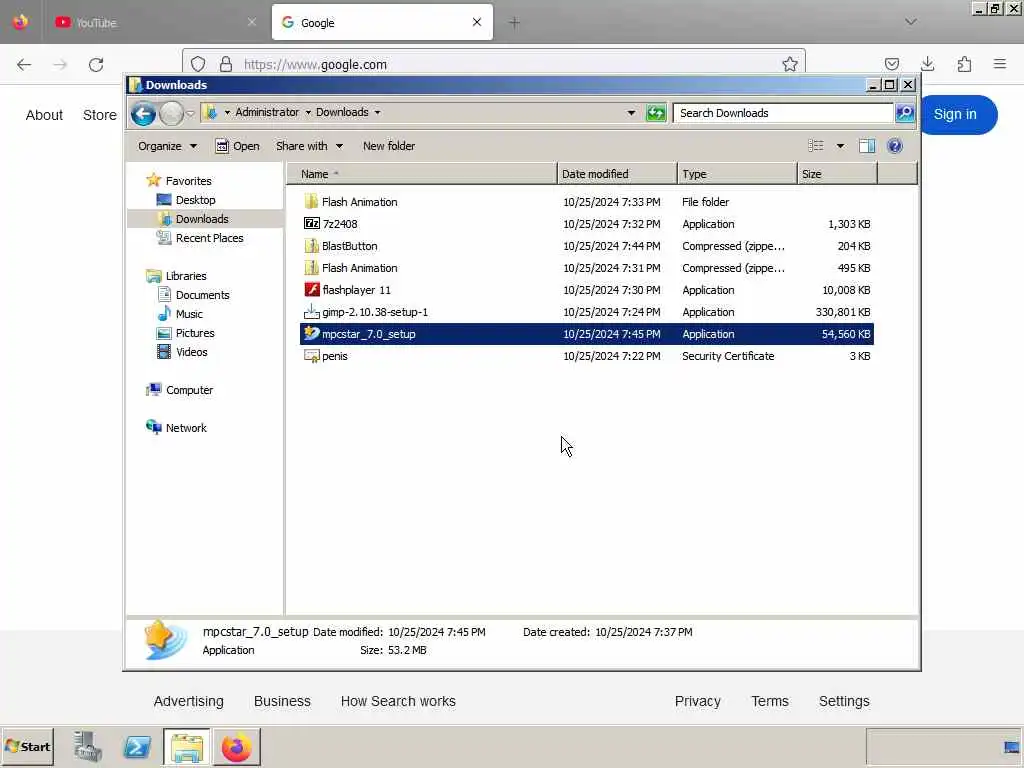Expand the Administrator breadcrumb arrow
The height and width of the screenshot is (768, 1024).
coord(308,112)
